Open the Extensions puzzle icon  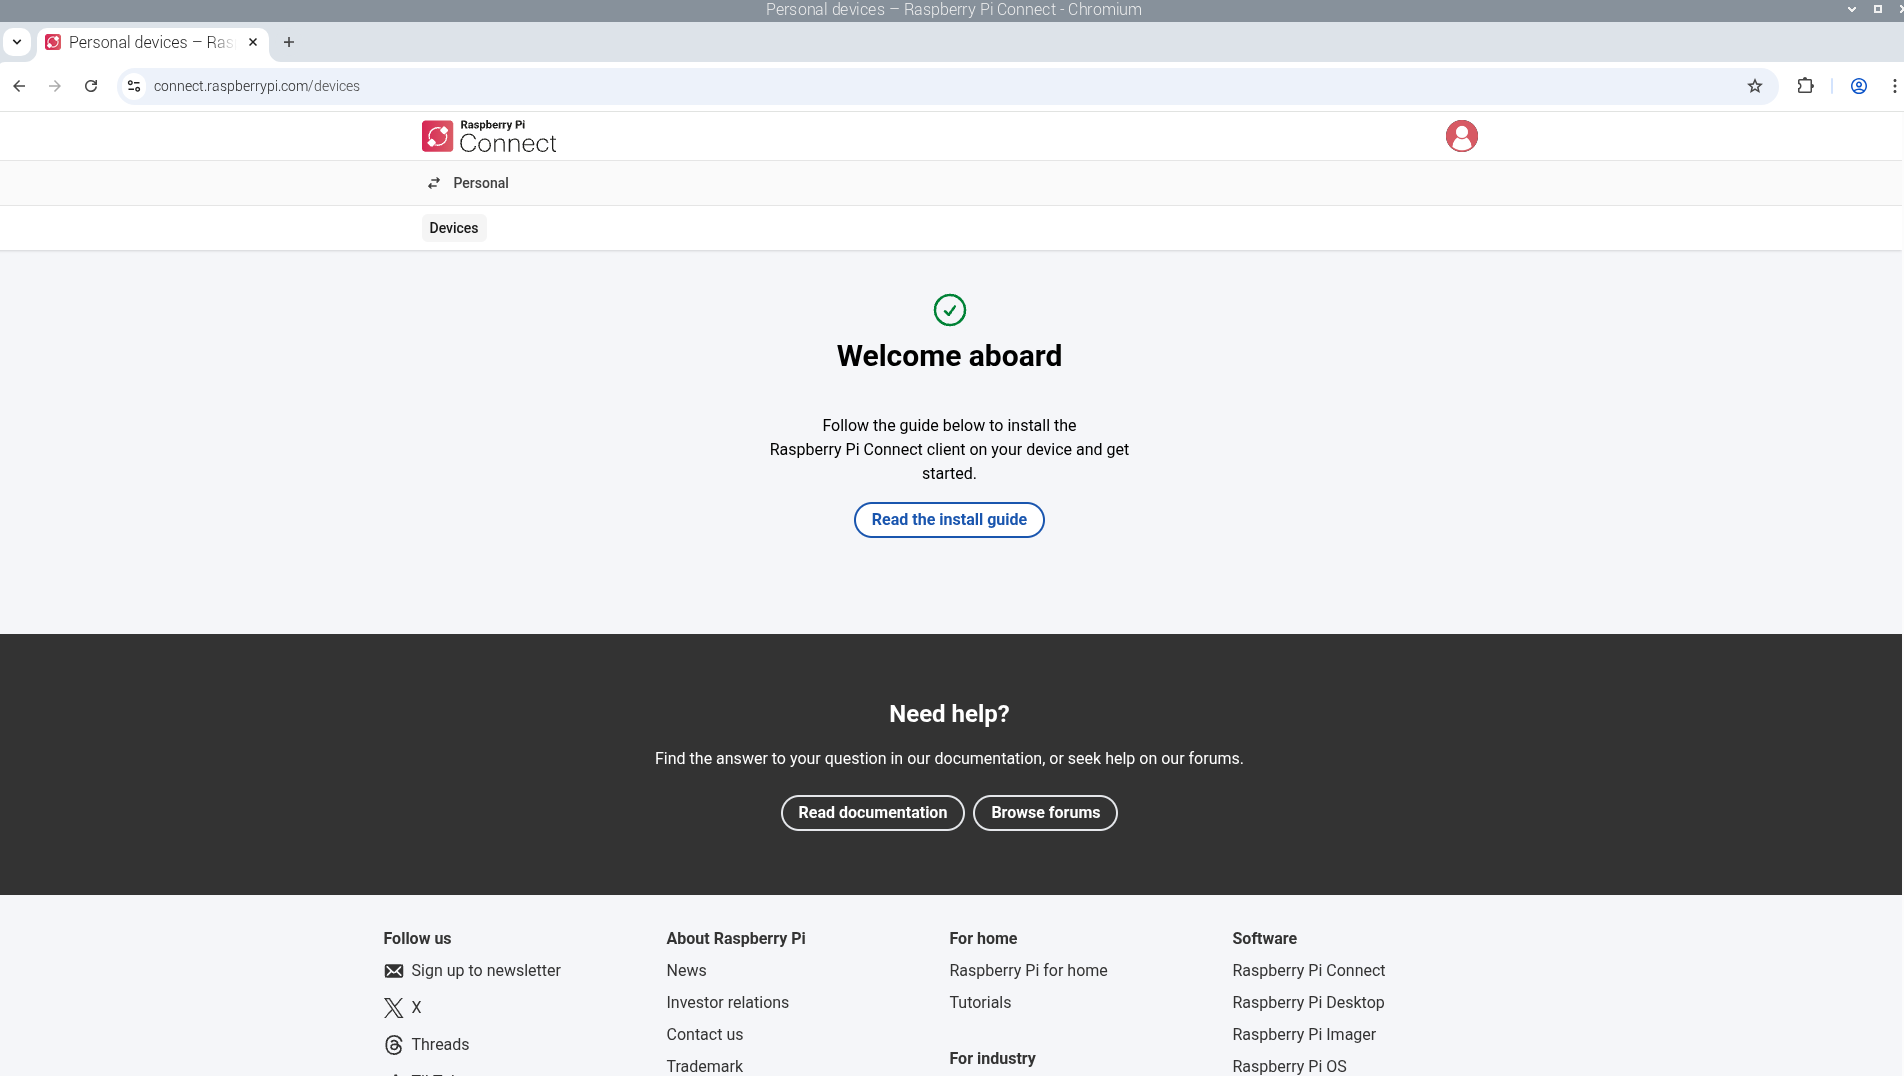(1805, 86)
